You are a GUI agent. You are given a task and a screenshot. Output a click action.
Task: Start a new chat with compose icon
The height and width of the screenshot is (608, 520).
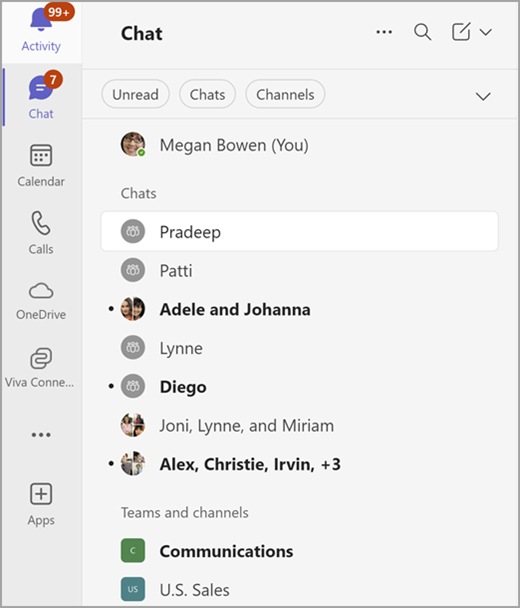point(461,31)
